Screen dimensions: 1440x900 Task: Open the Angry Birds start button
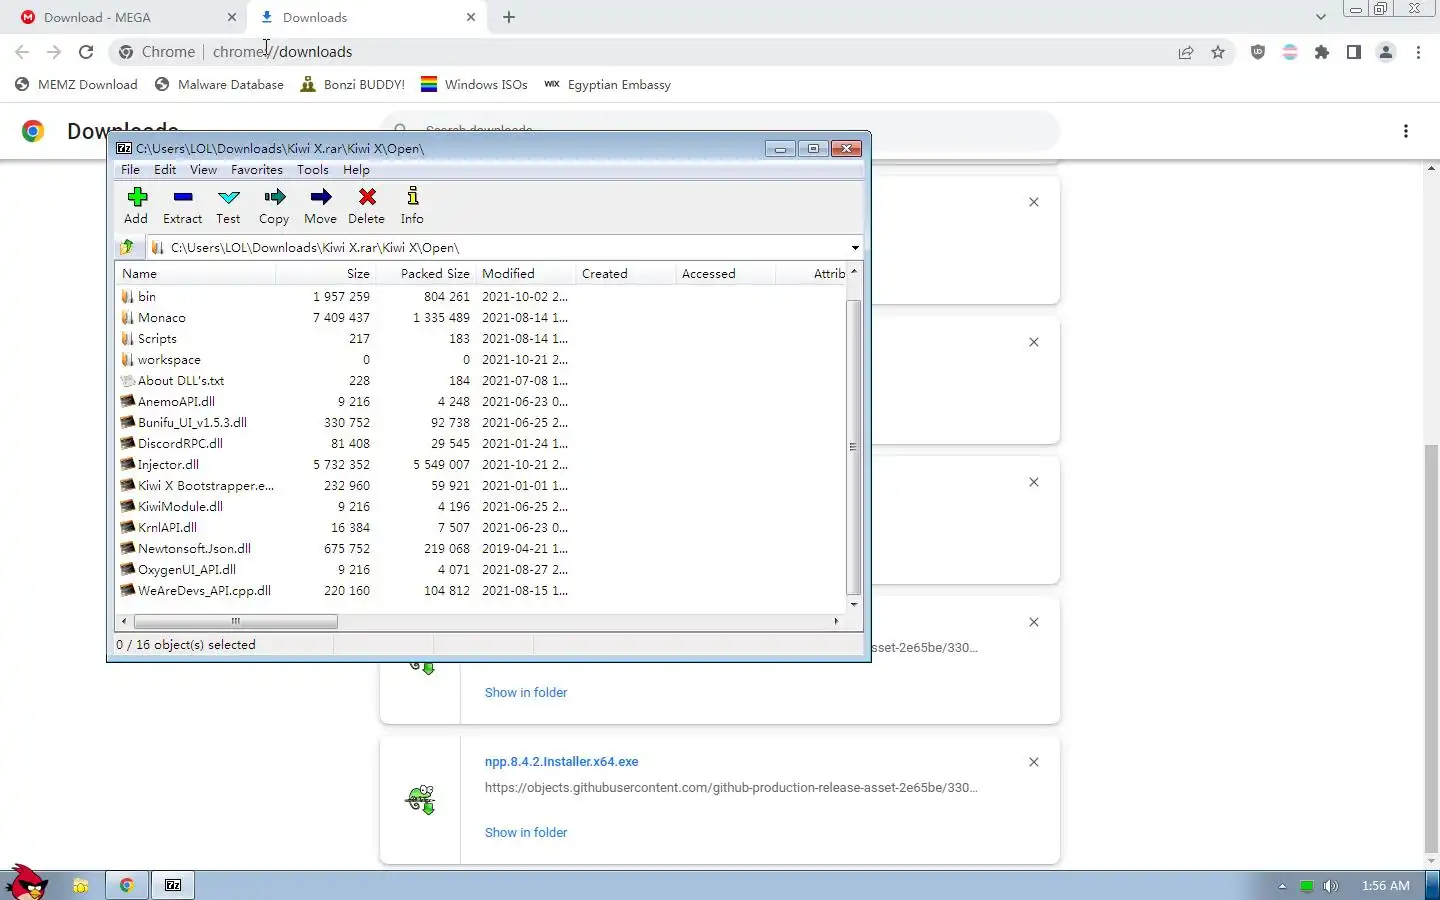(x=27, y=882)
